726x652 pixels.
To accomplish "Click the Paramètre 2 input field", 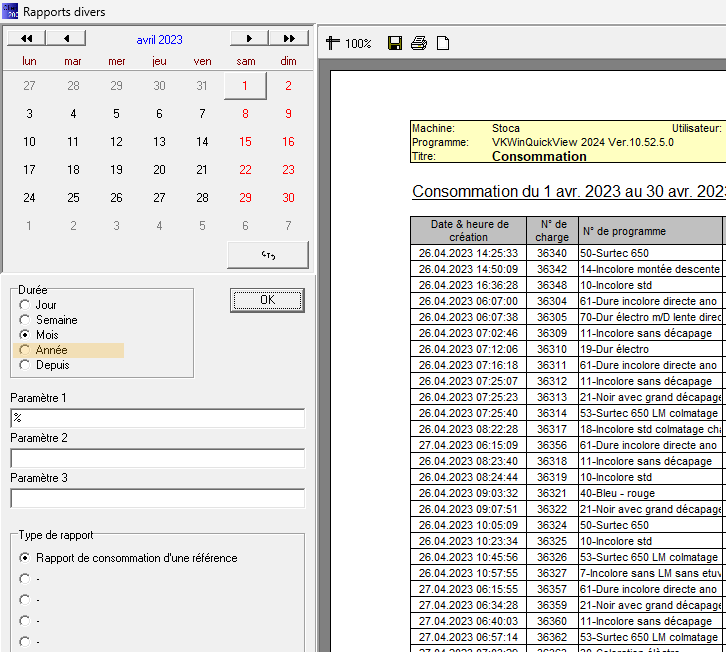I will [157, 458].
